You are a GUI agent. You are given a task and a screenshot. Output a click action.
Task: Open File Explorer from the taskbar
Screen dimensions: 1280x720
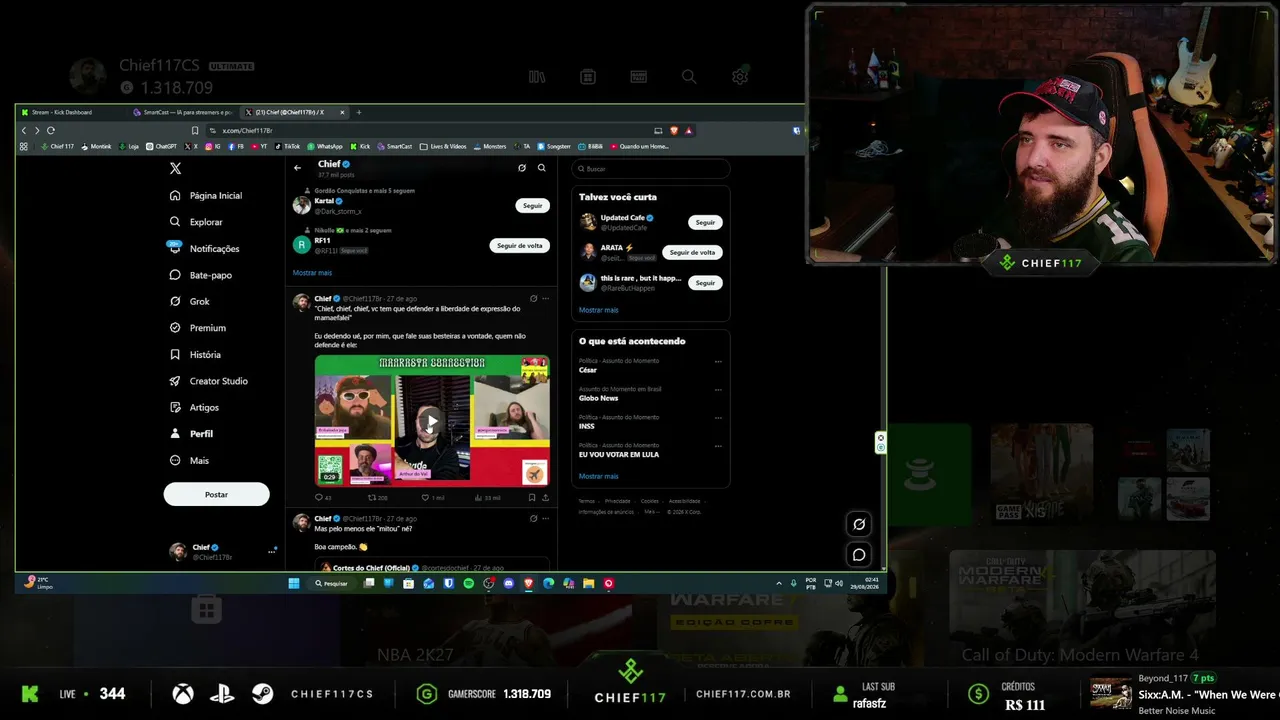[x=589, y=583]
